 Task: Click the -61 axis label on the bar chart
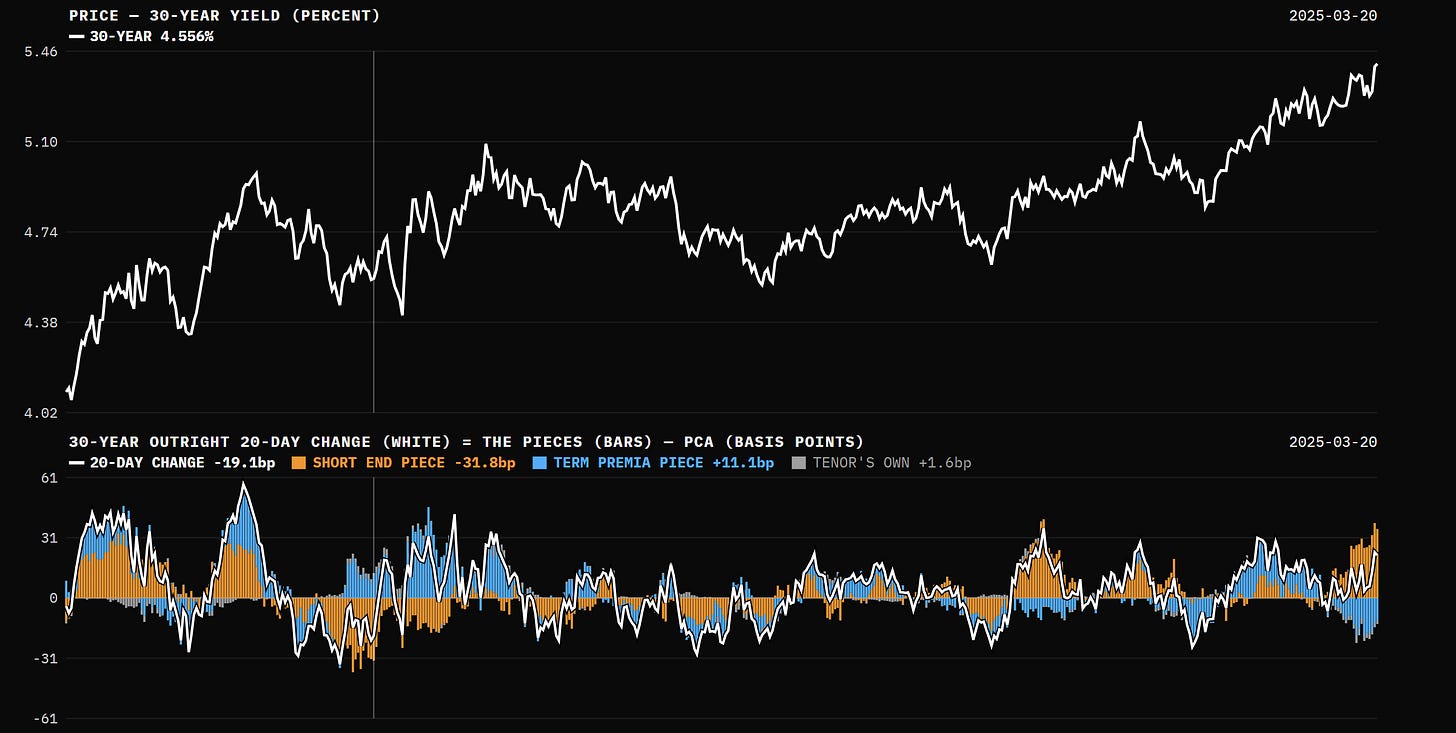pos(44,718)
